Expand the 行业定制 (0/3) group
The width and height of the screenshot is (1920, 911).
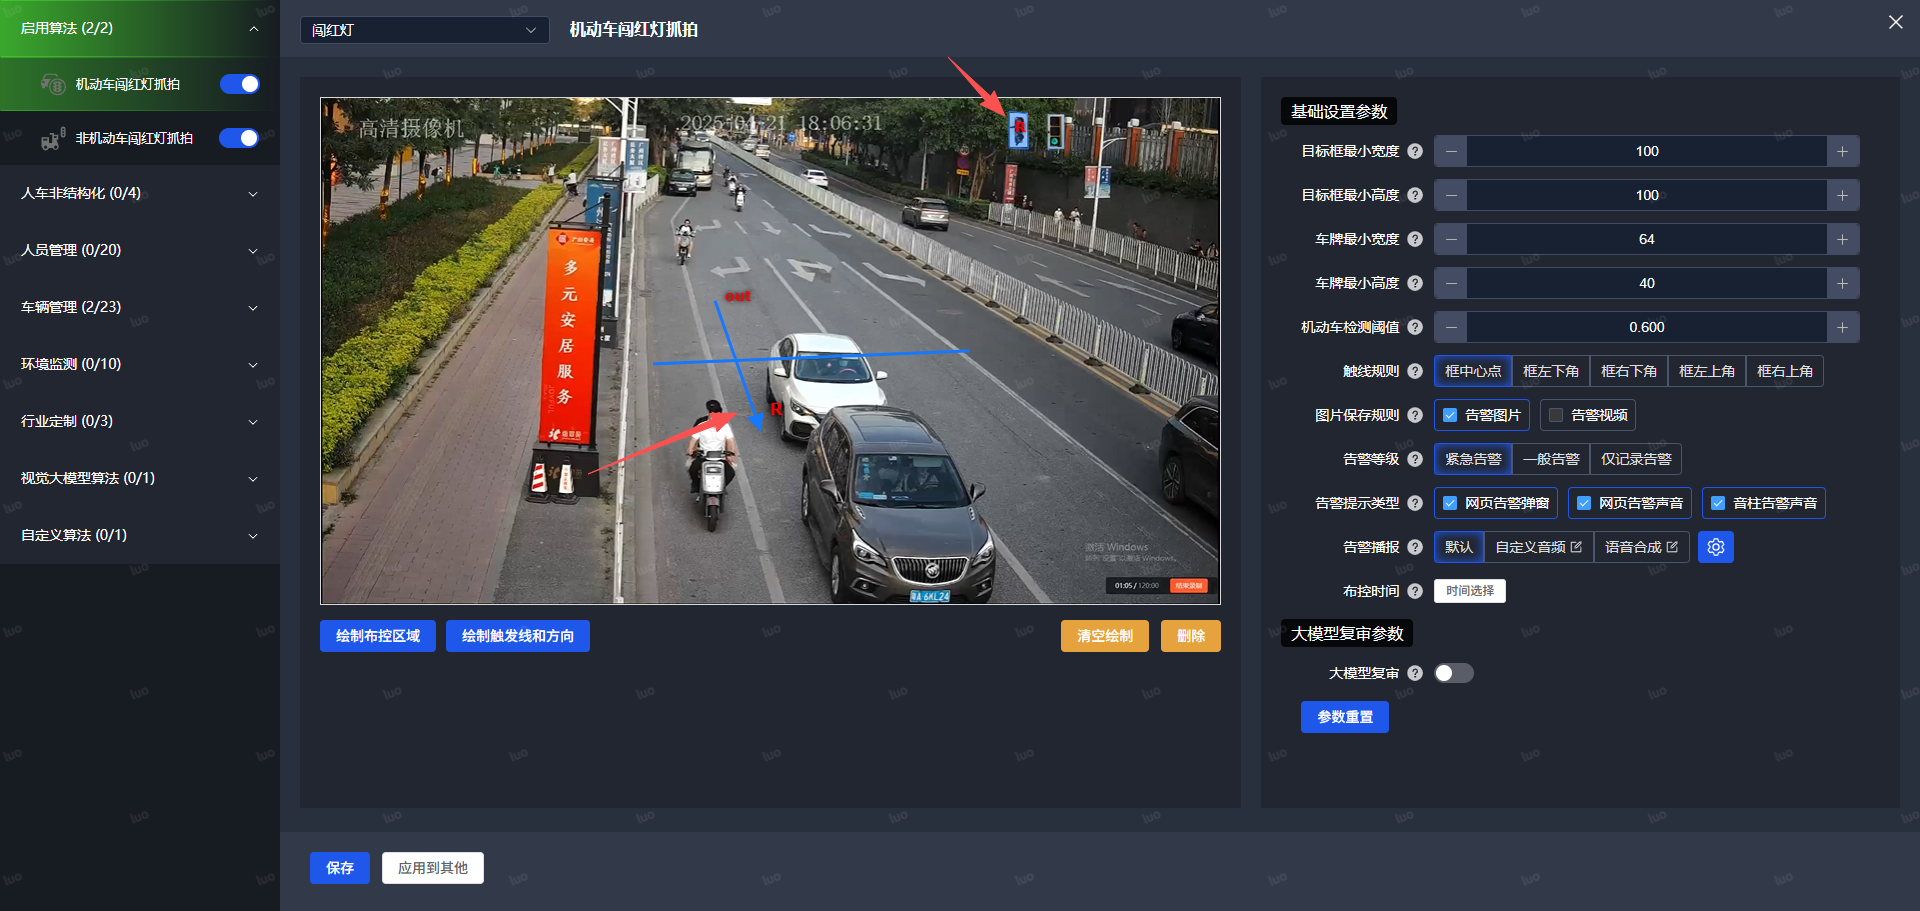pyautogui.click(x=140, y=421)
